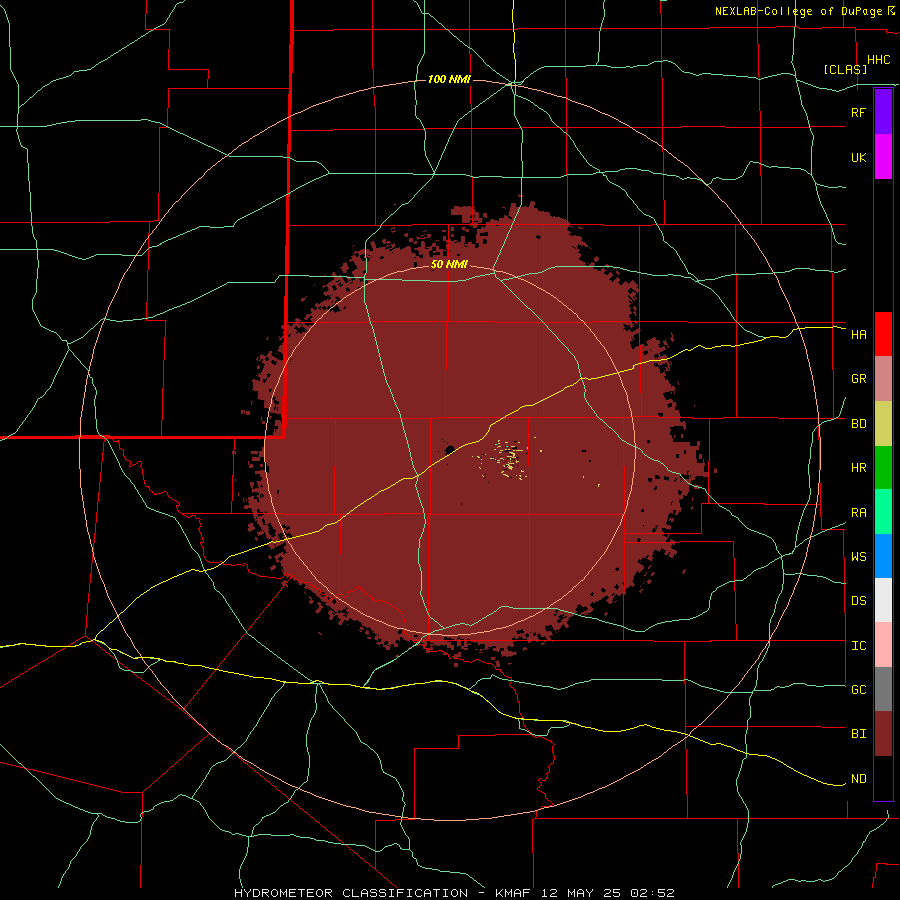Click the 'UK' legend label

(x=858, y=157)
